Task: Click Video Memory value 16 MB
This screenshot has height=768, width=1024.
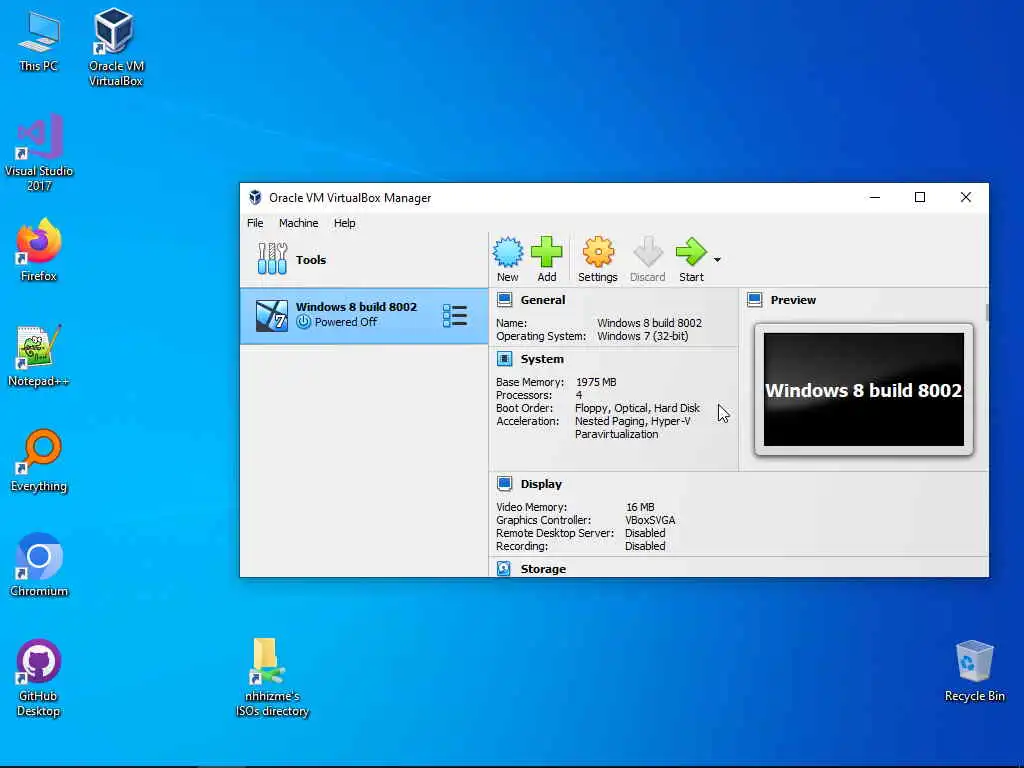Action: click(x=640, y=507)
